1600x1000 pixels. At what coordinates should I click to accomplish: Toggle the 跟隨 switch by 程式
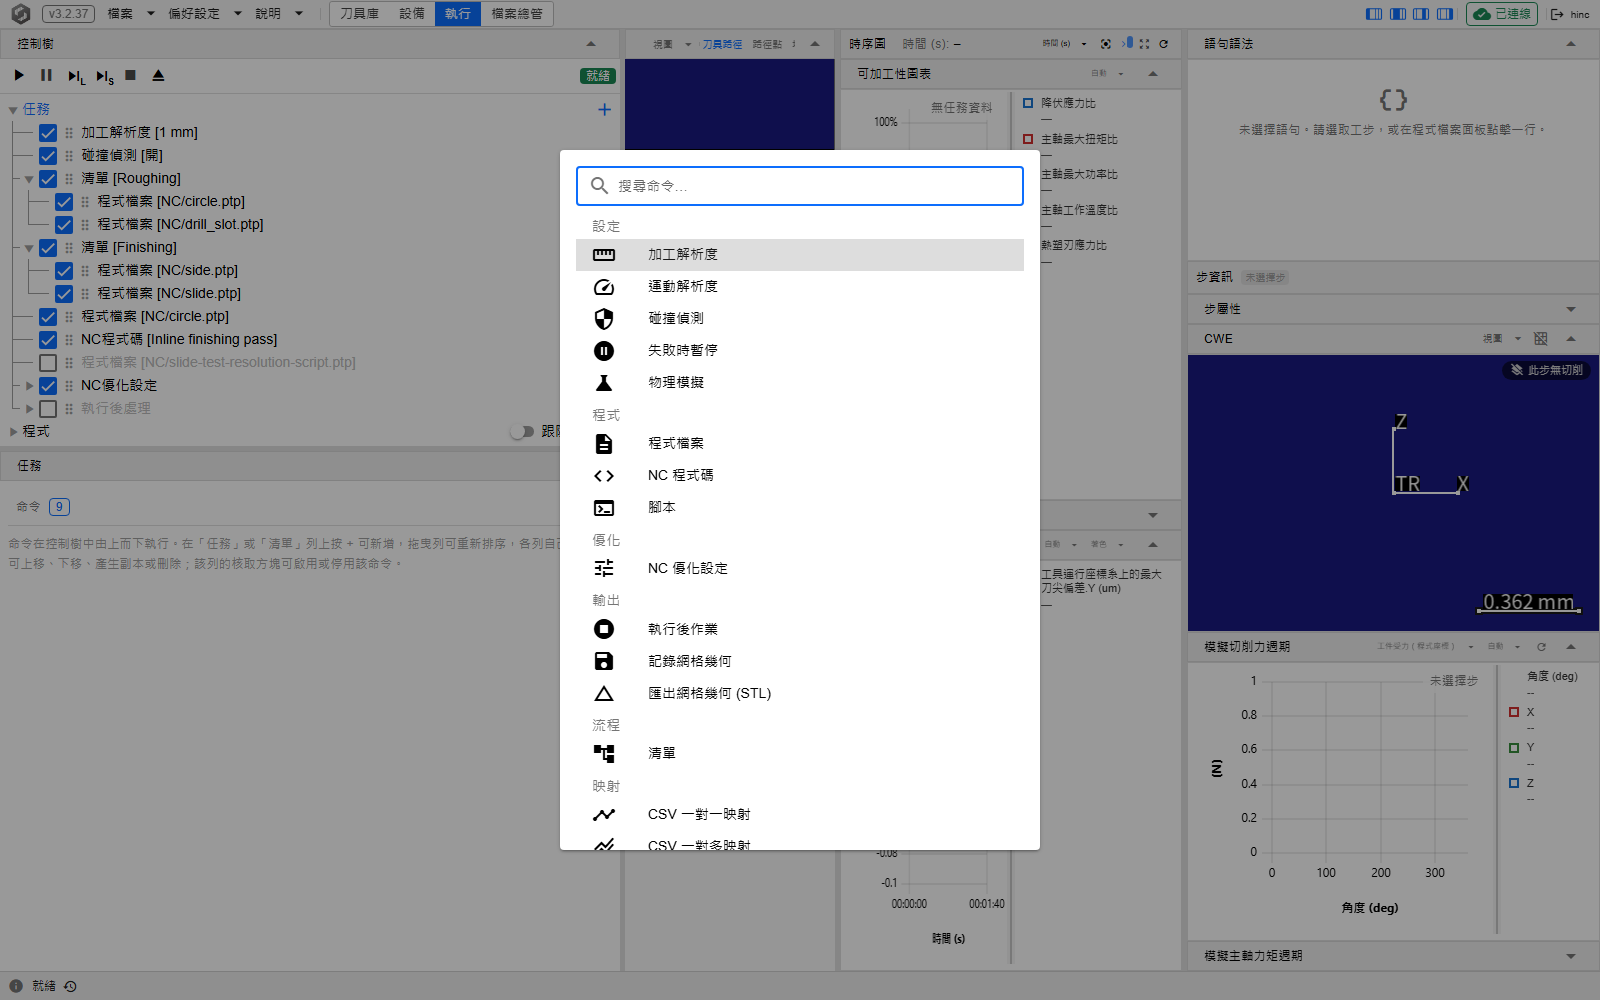pos(522,432)
